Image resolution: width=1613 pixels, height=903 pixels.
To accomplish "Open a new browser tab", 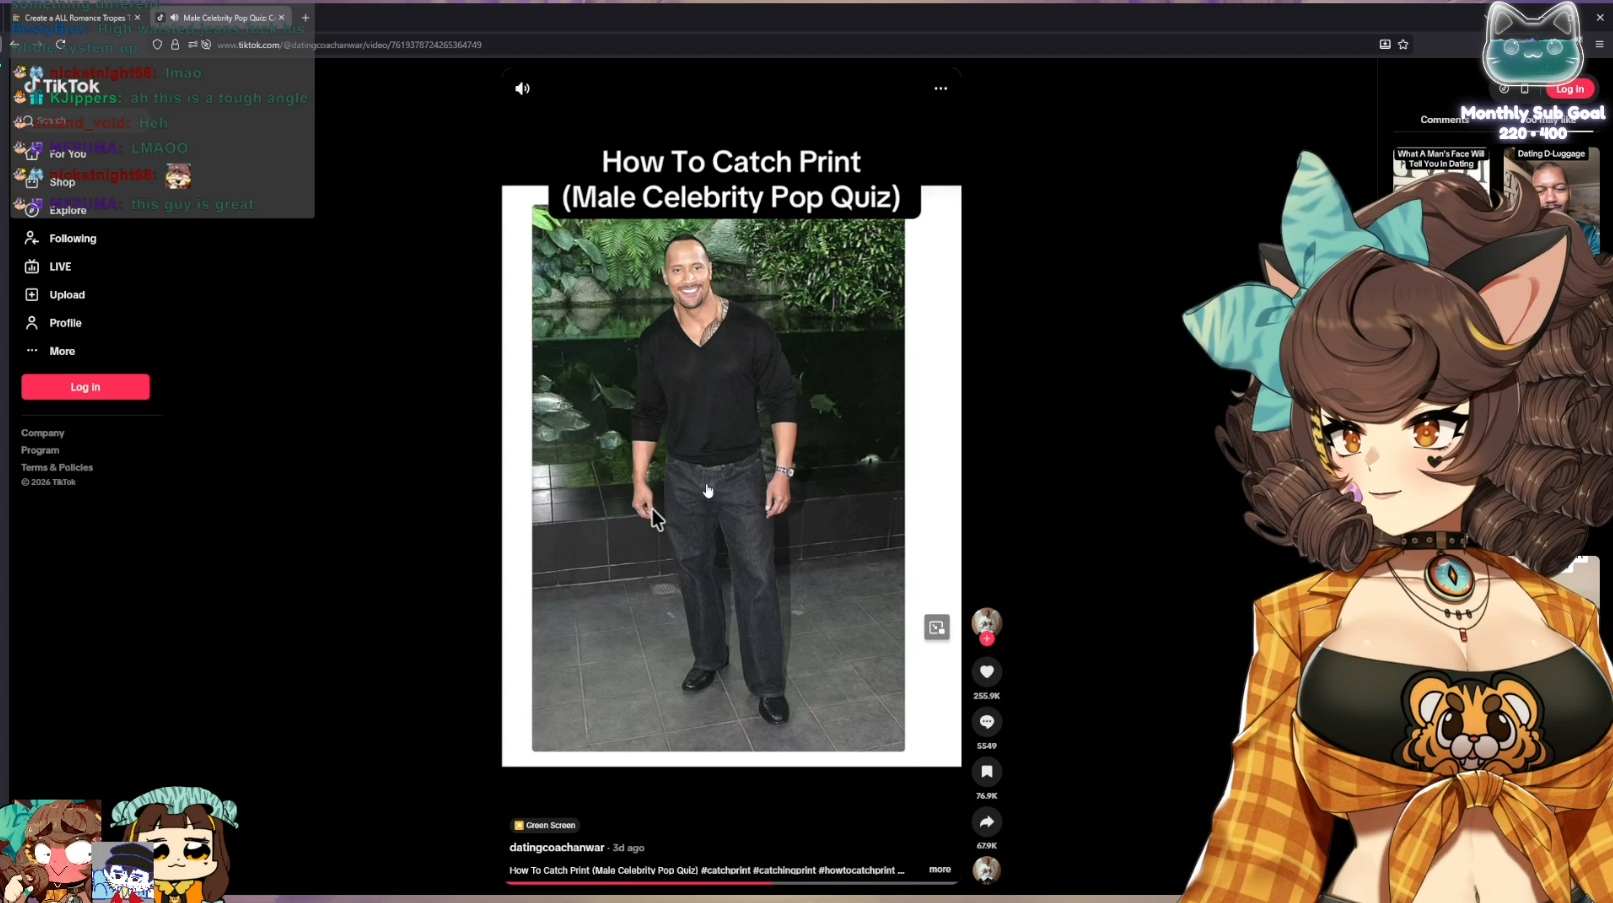I will [x=305, y=18].
